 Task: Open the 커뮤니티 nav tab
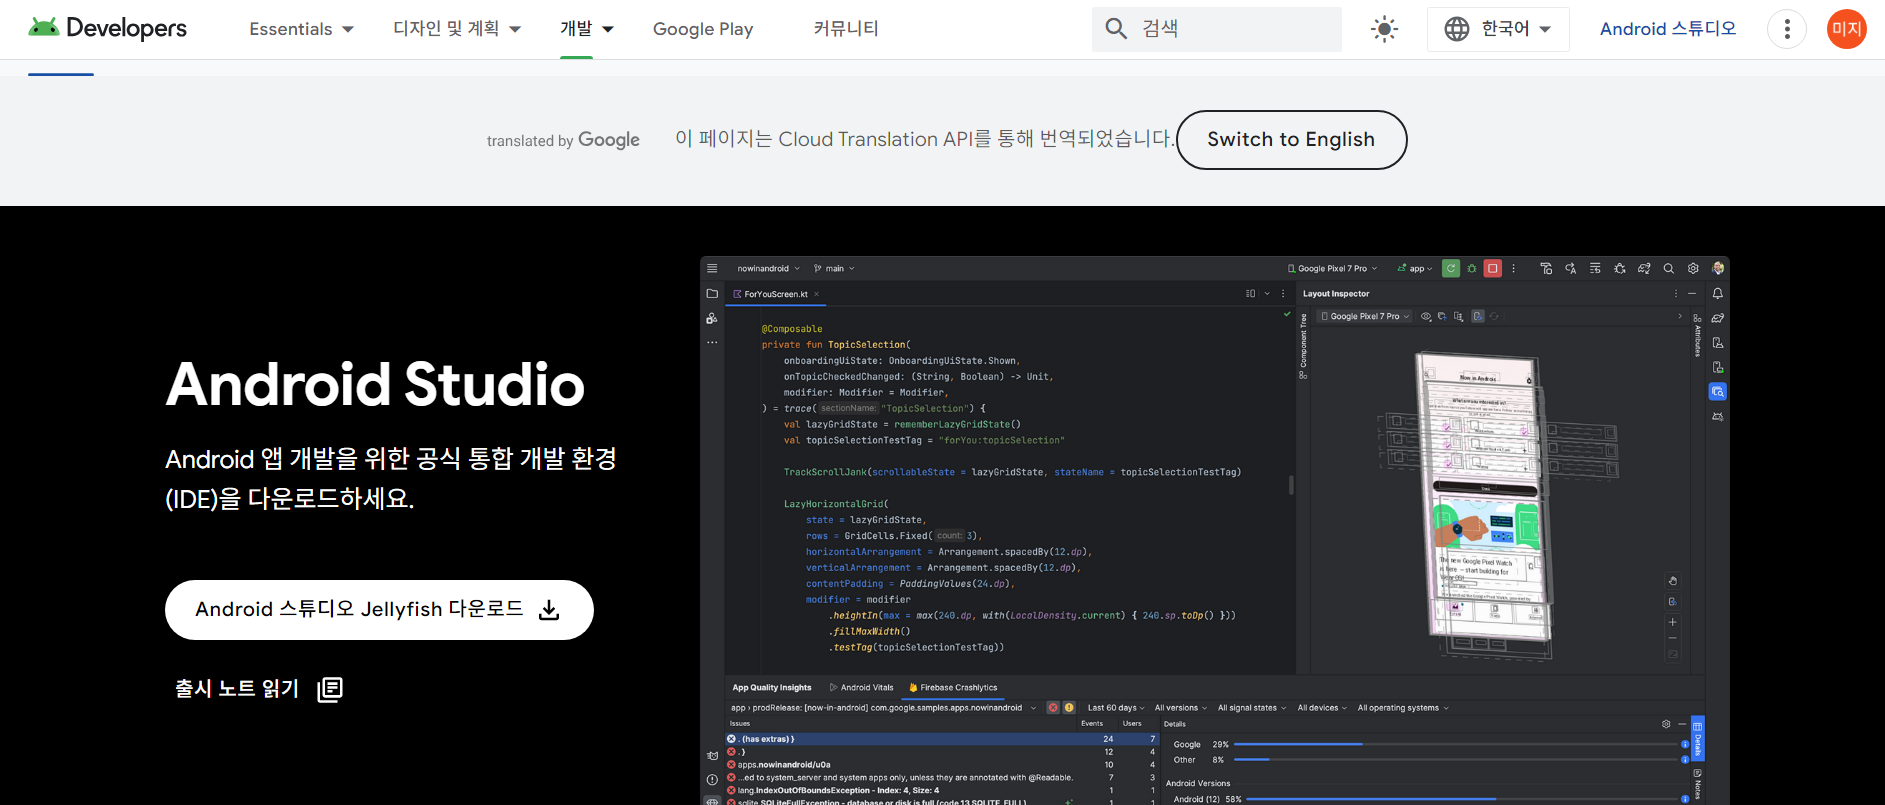(x=846, y=29)
